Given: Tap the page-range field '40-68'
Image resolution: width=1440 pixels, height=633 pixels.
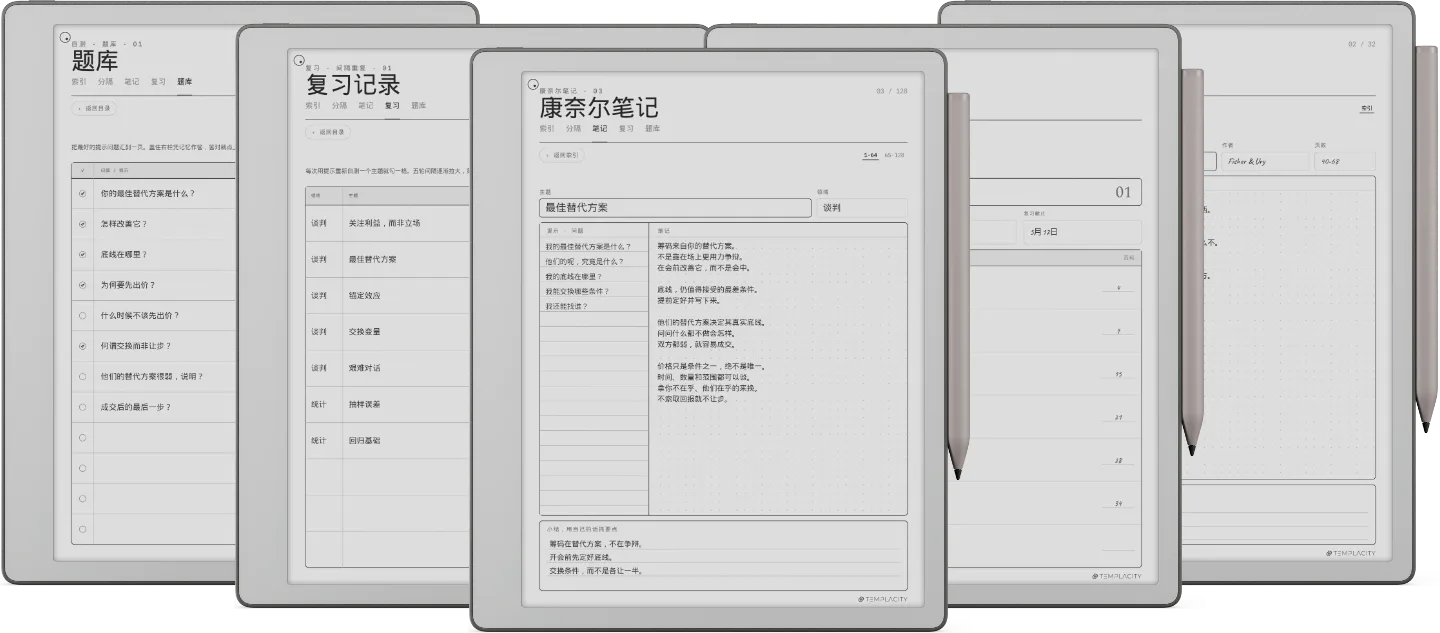Looking at the screenshot, I should tap(1344, 161).
